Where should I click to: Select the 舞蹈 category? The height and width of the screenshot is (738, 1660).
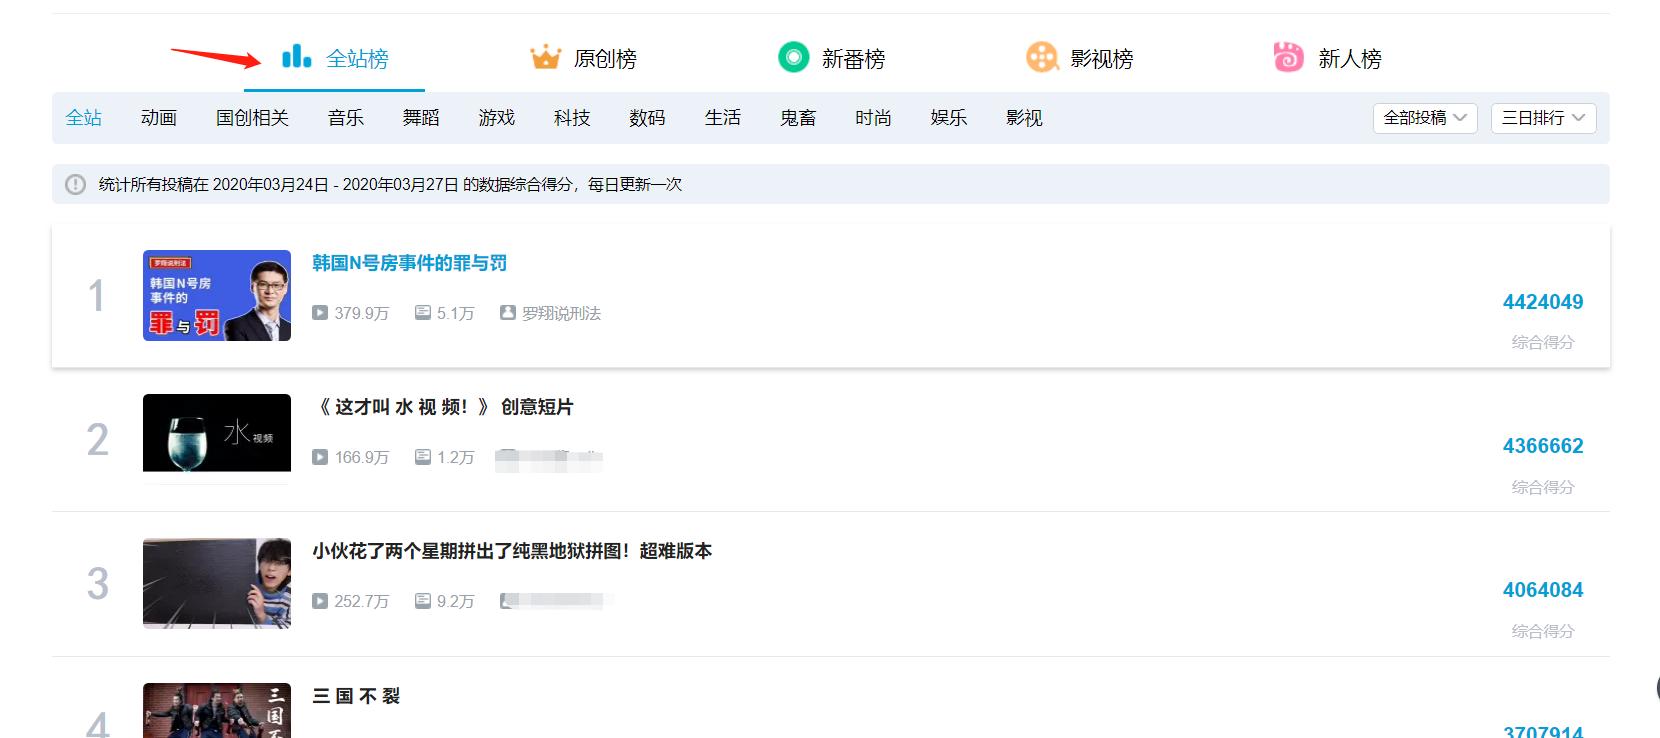(x=421, y=118)
